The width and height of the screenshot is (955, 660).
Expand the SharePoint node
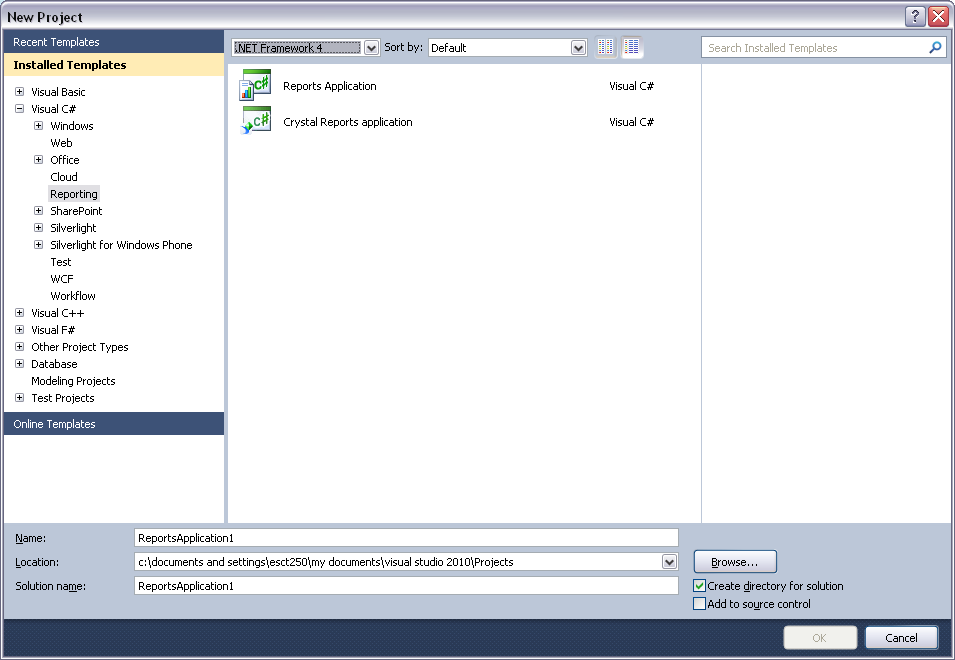(38, 211)
